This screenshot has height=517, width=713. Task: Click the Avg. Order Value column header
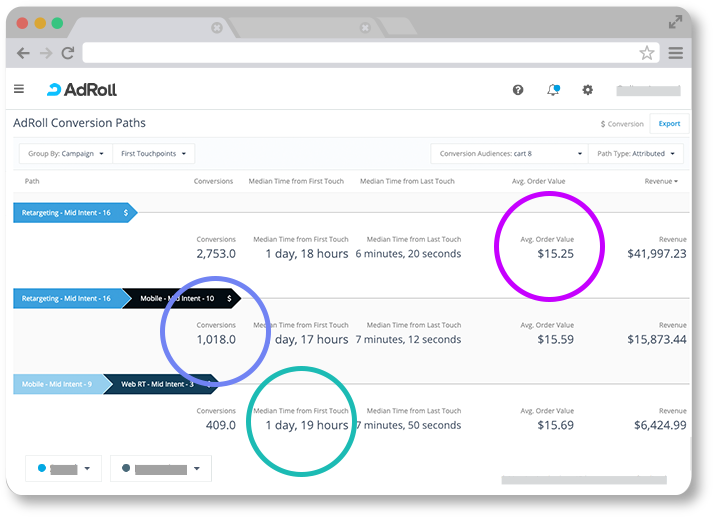pyautogui.click(x=538, y=181)
